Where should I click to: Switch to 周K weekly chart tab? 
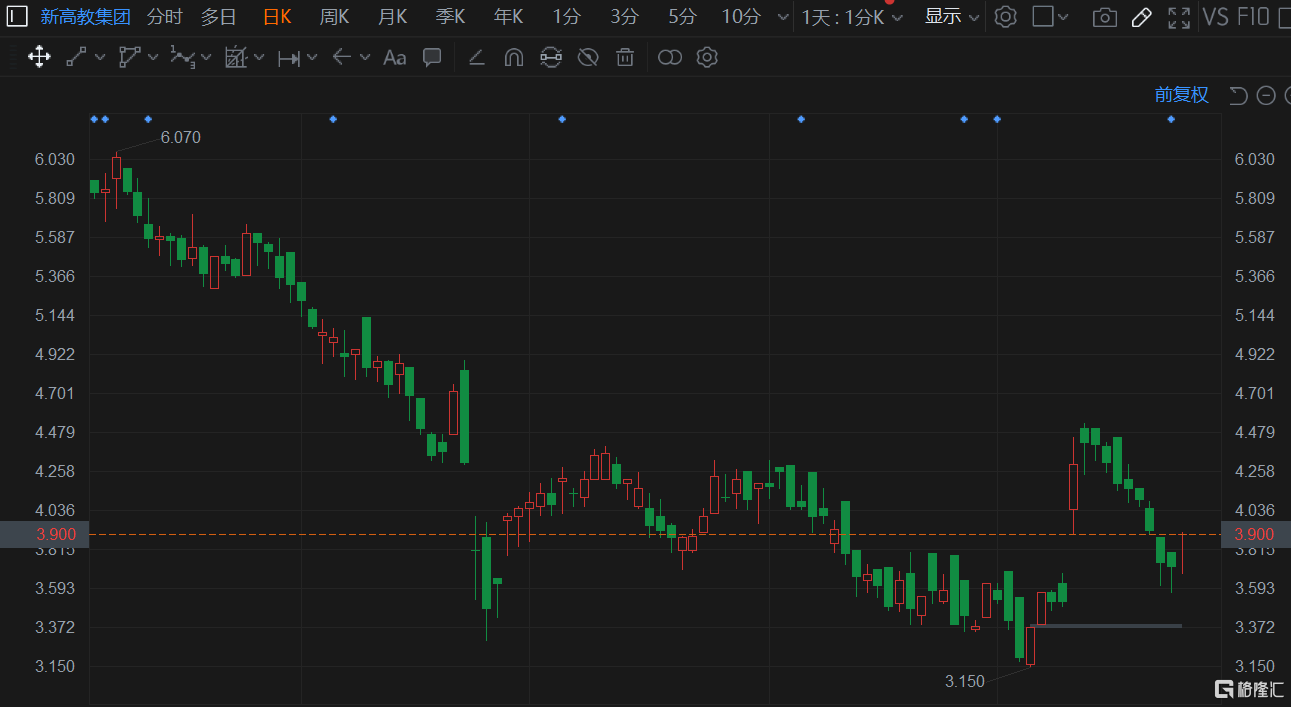click(334, 17)
